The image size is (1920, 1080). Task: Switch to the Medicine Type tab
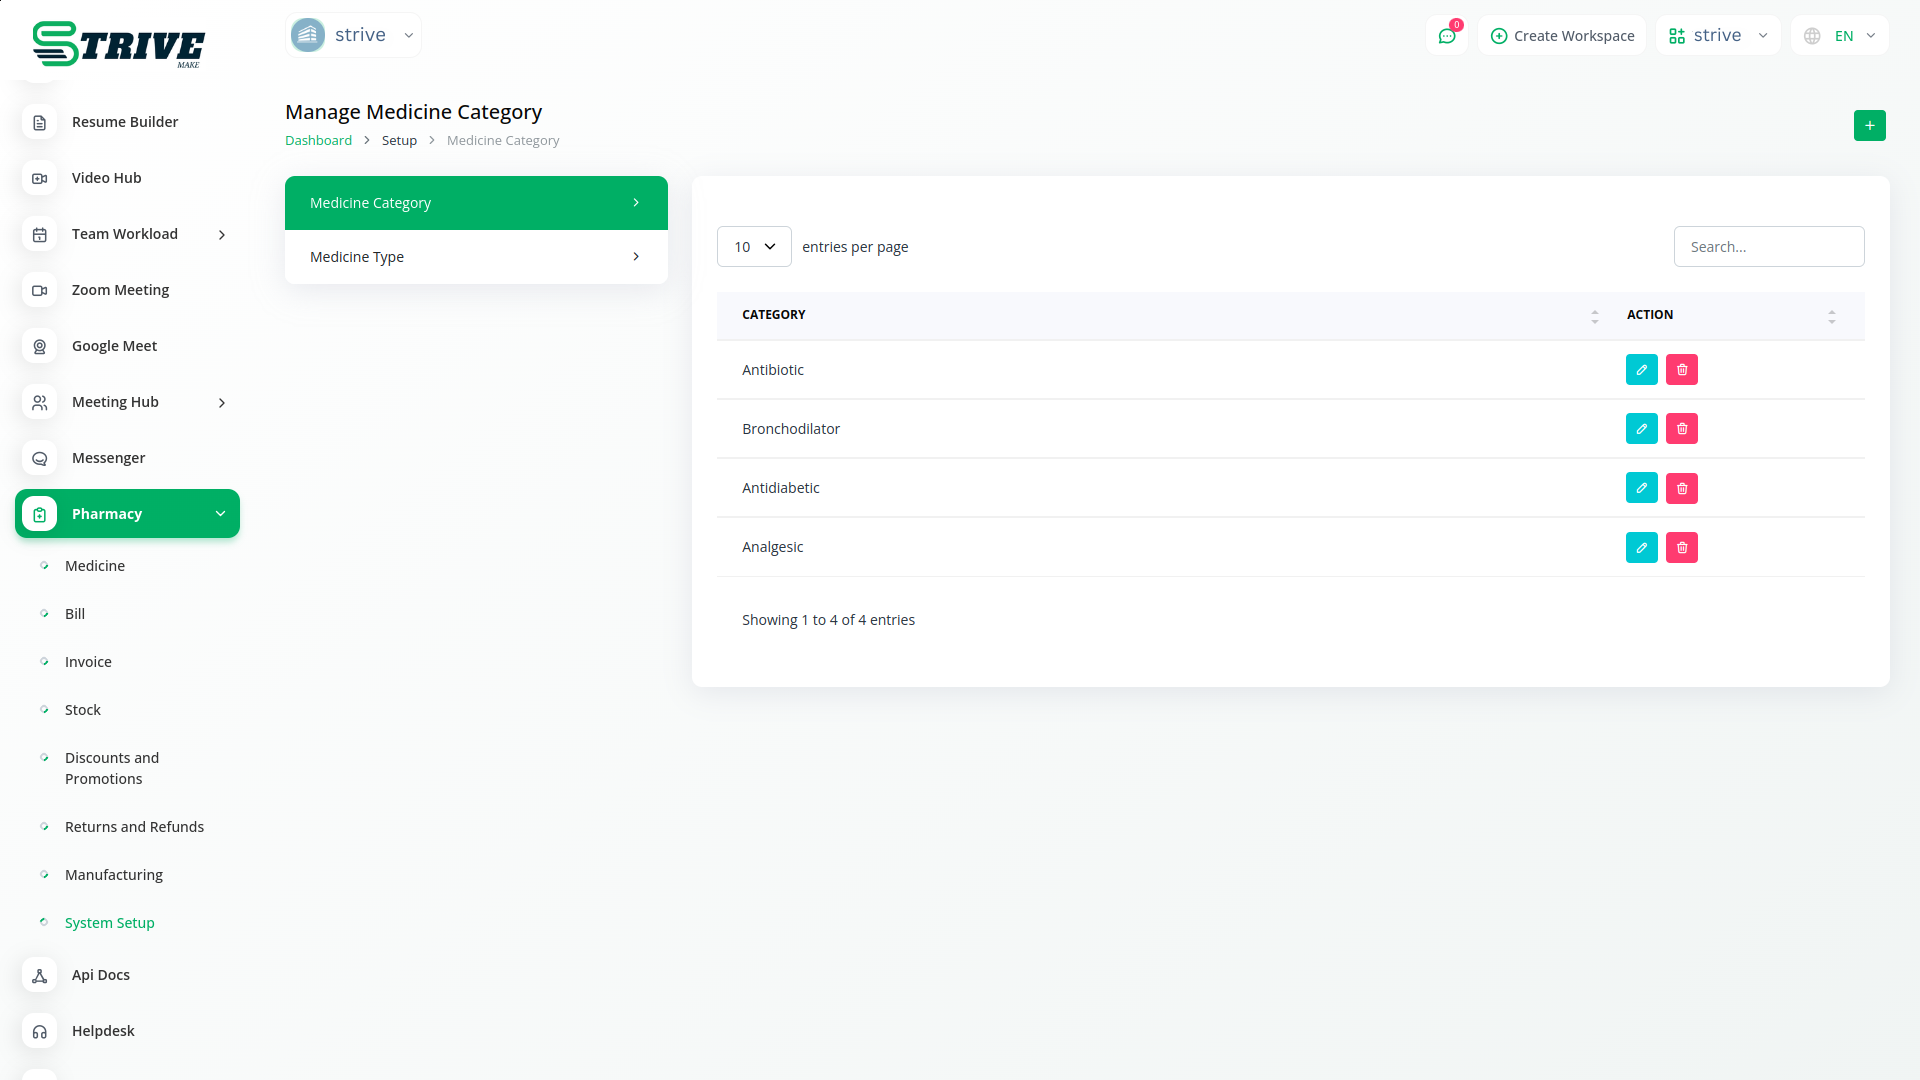point(476,257)
